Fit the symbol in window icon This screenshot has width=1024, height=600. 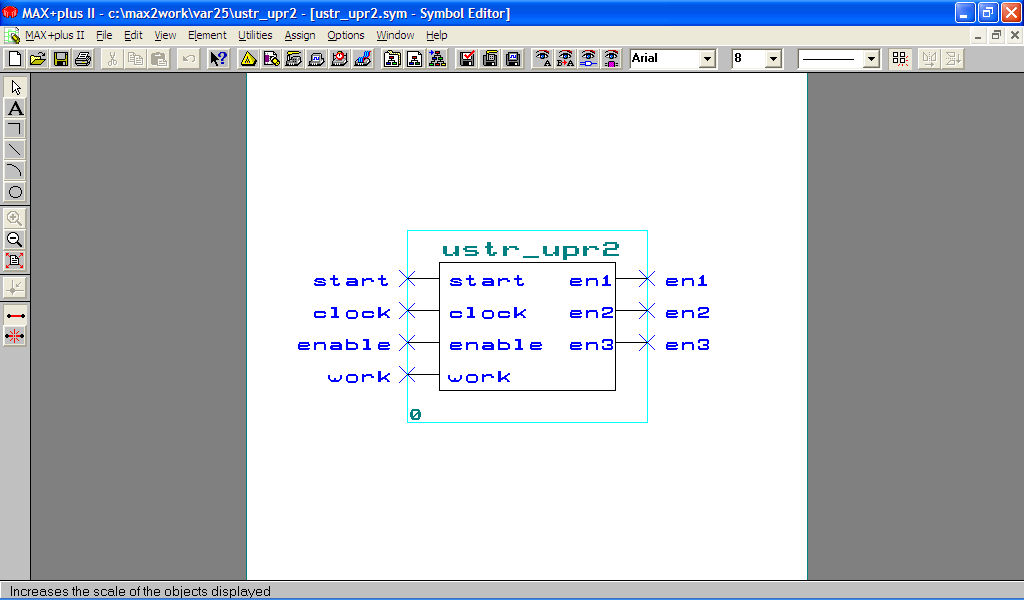[15, 261]
